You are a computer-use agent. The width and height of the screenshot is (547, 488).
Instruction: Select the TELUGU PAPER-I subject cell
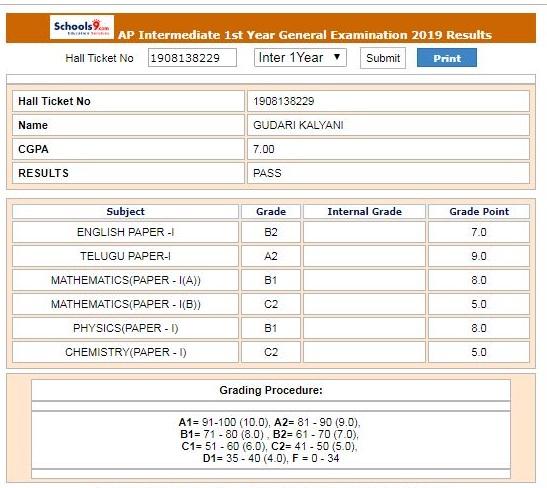[125, 256]
